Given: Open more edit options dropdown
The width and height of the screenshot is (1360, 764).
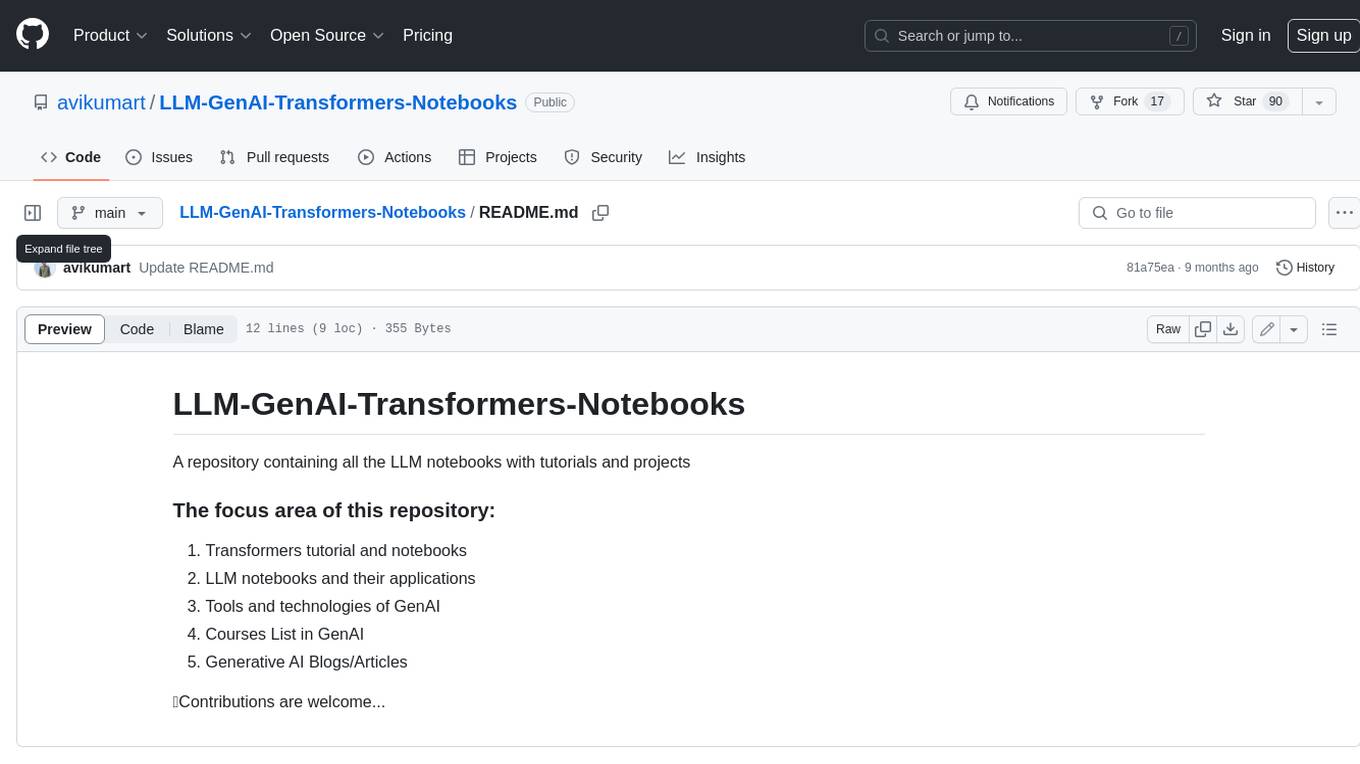Looking at the screenshot, I should 1294,329.
